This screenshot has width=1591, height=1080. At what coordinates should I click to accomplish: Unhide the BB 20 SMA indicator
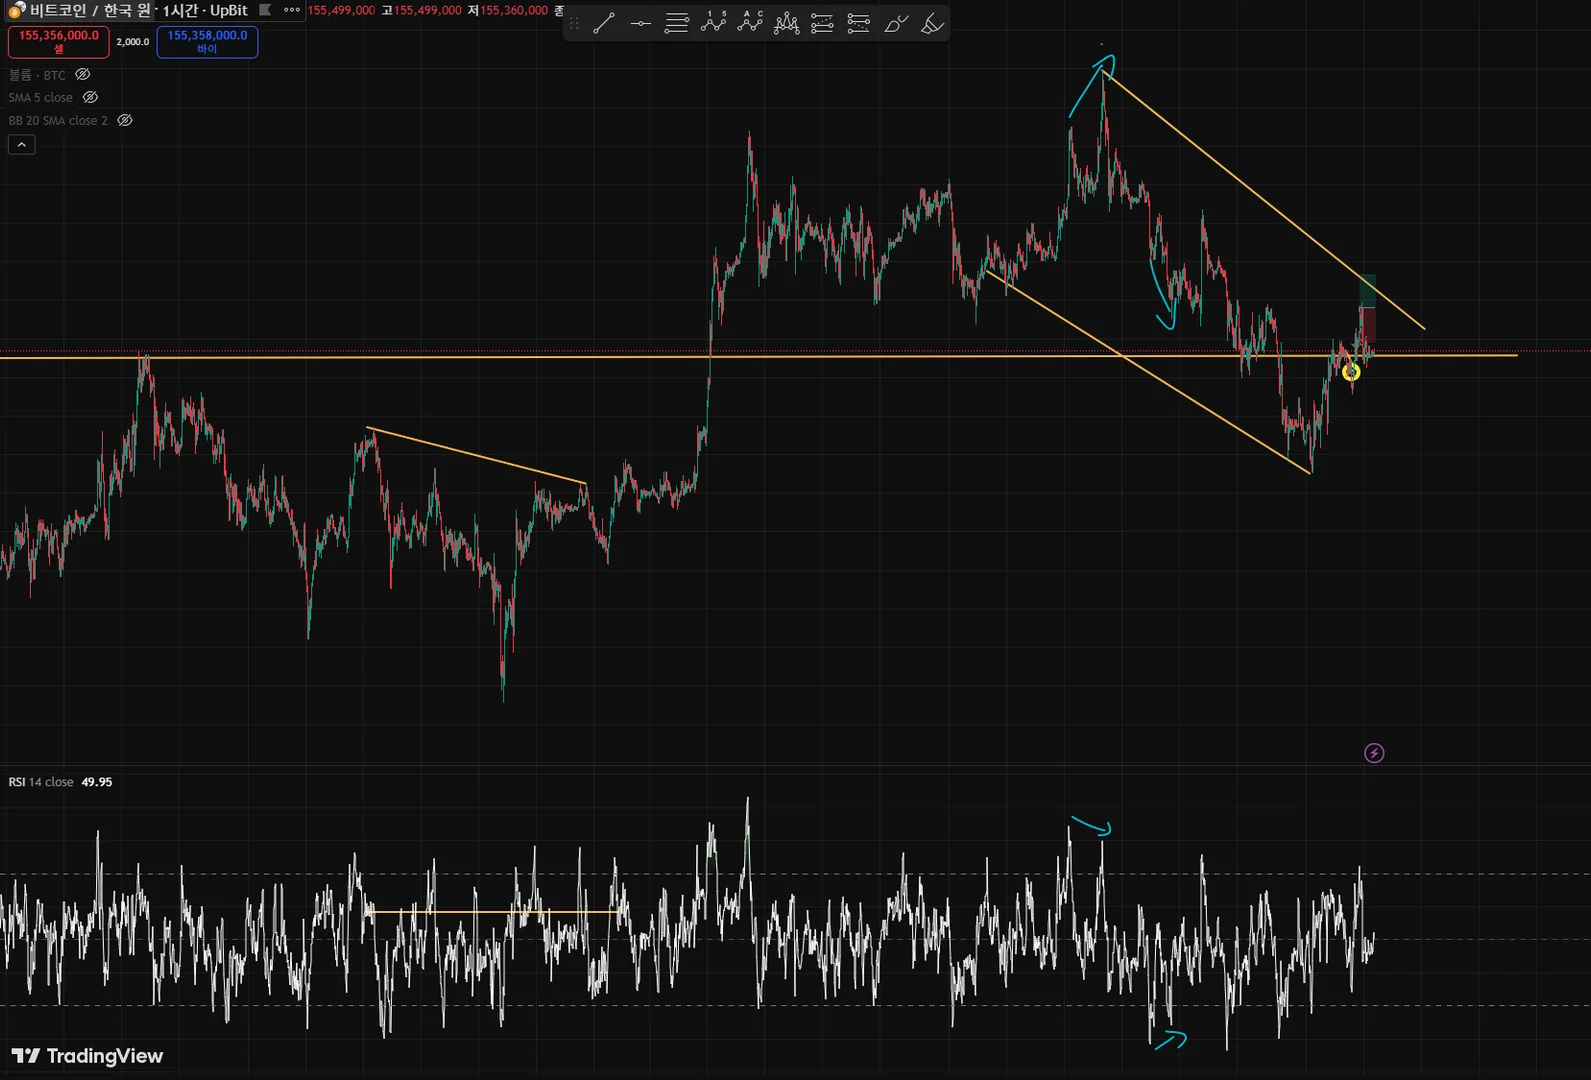coord(125,120)
